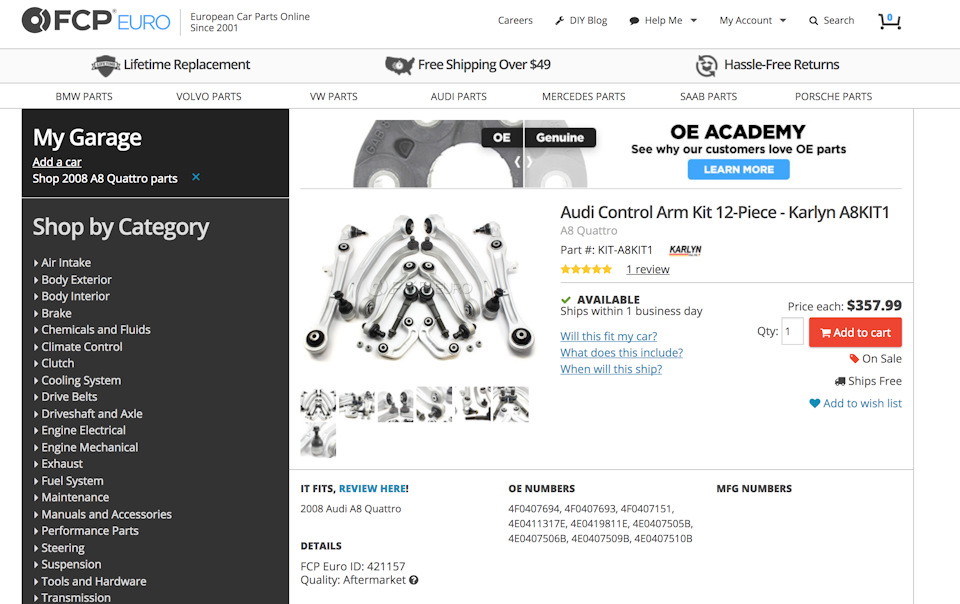Click the Karlyn brand logo
This screenshot has height=604, width=960.
(685, 250)
